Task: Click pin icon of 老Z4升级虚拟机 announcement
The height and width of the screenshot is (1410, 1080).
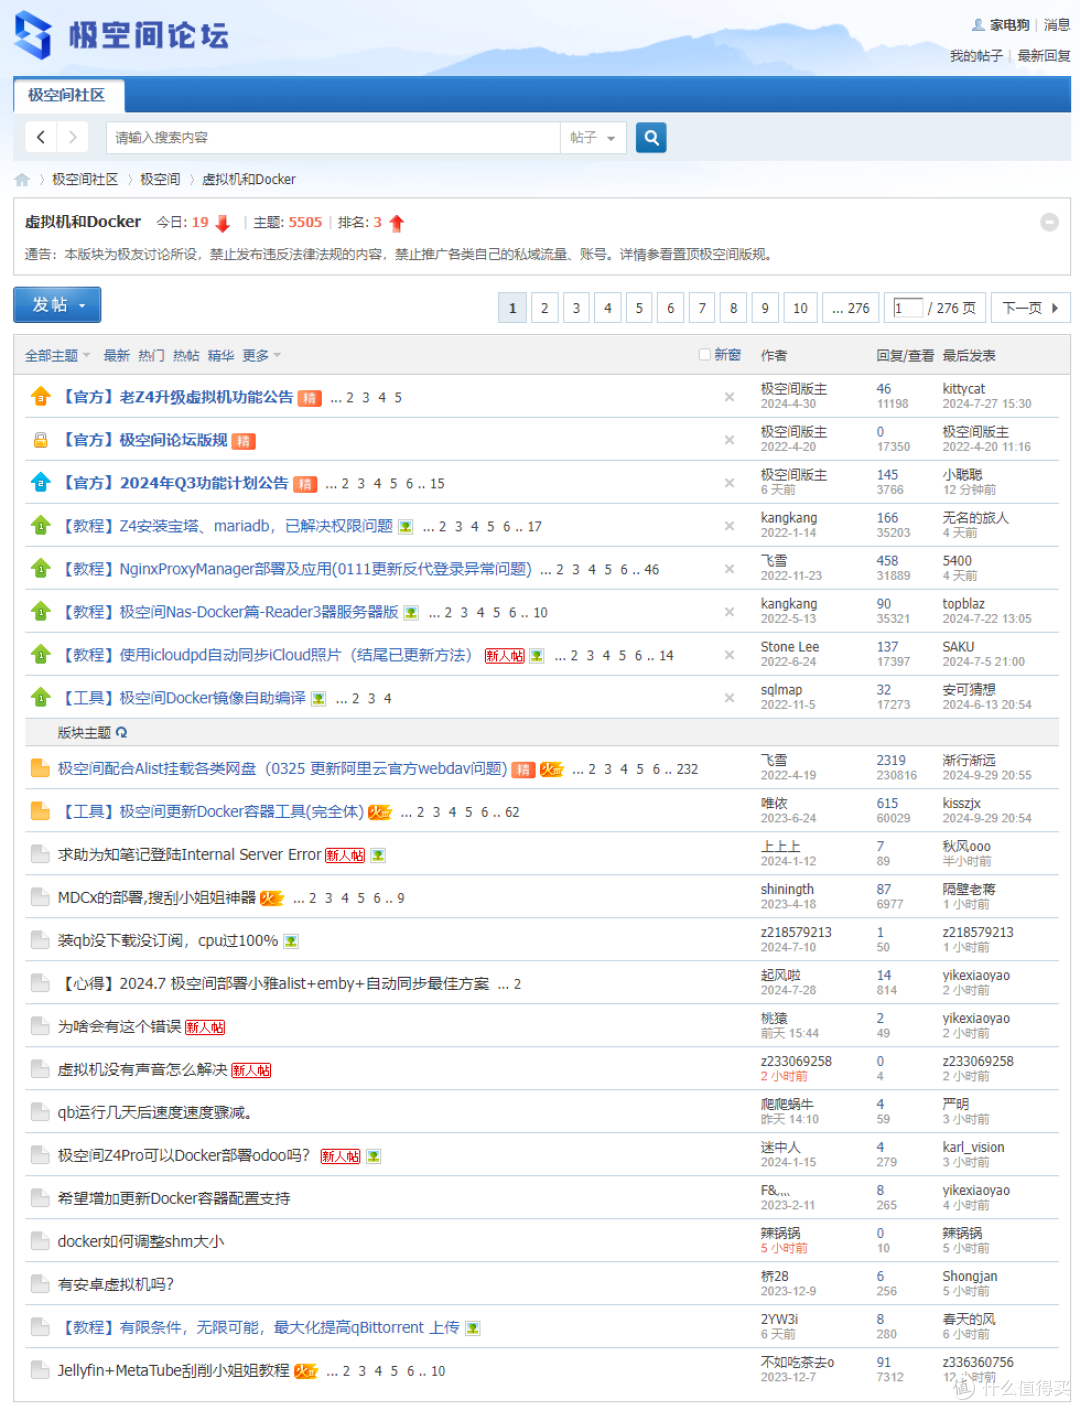Action: [x=40, y=396]
